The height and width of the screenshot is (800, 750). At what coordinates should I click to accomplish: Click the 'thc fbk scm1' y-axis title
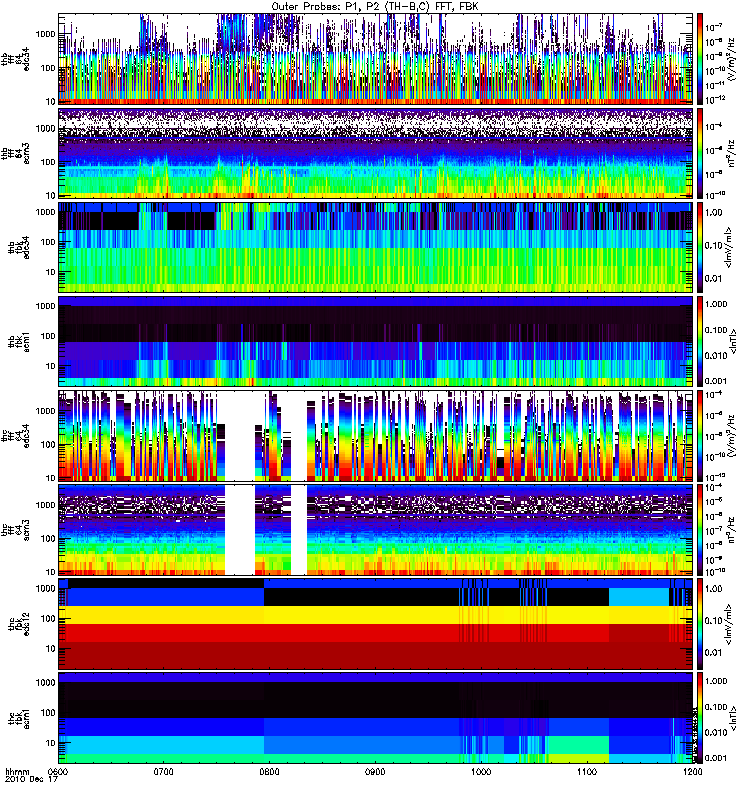(19, 717)
